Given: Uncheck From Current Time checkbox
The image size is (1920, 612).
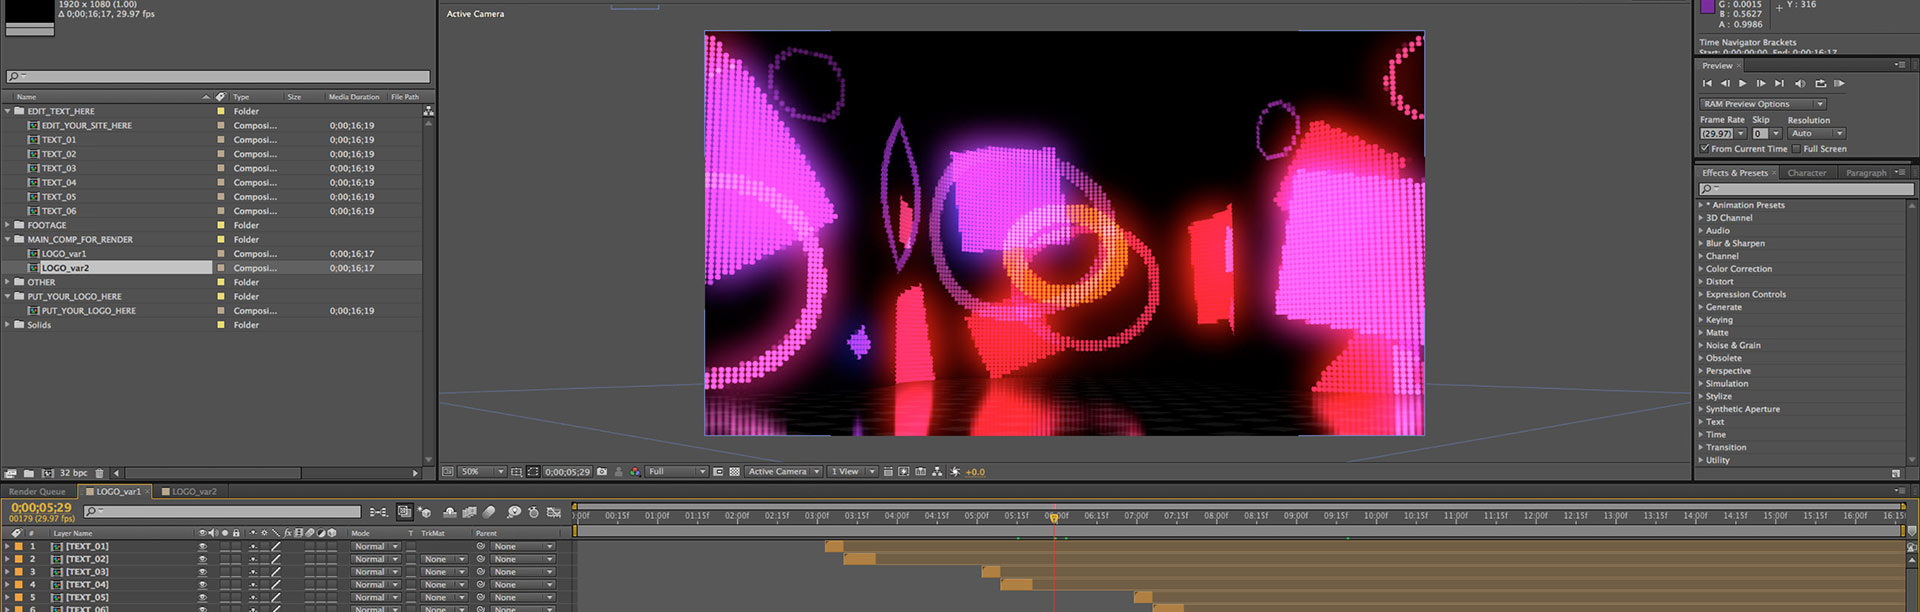Looking at the screenshot, I should 1705,149.
